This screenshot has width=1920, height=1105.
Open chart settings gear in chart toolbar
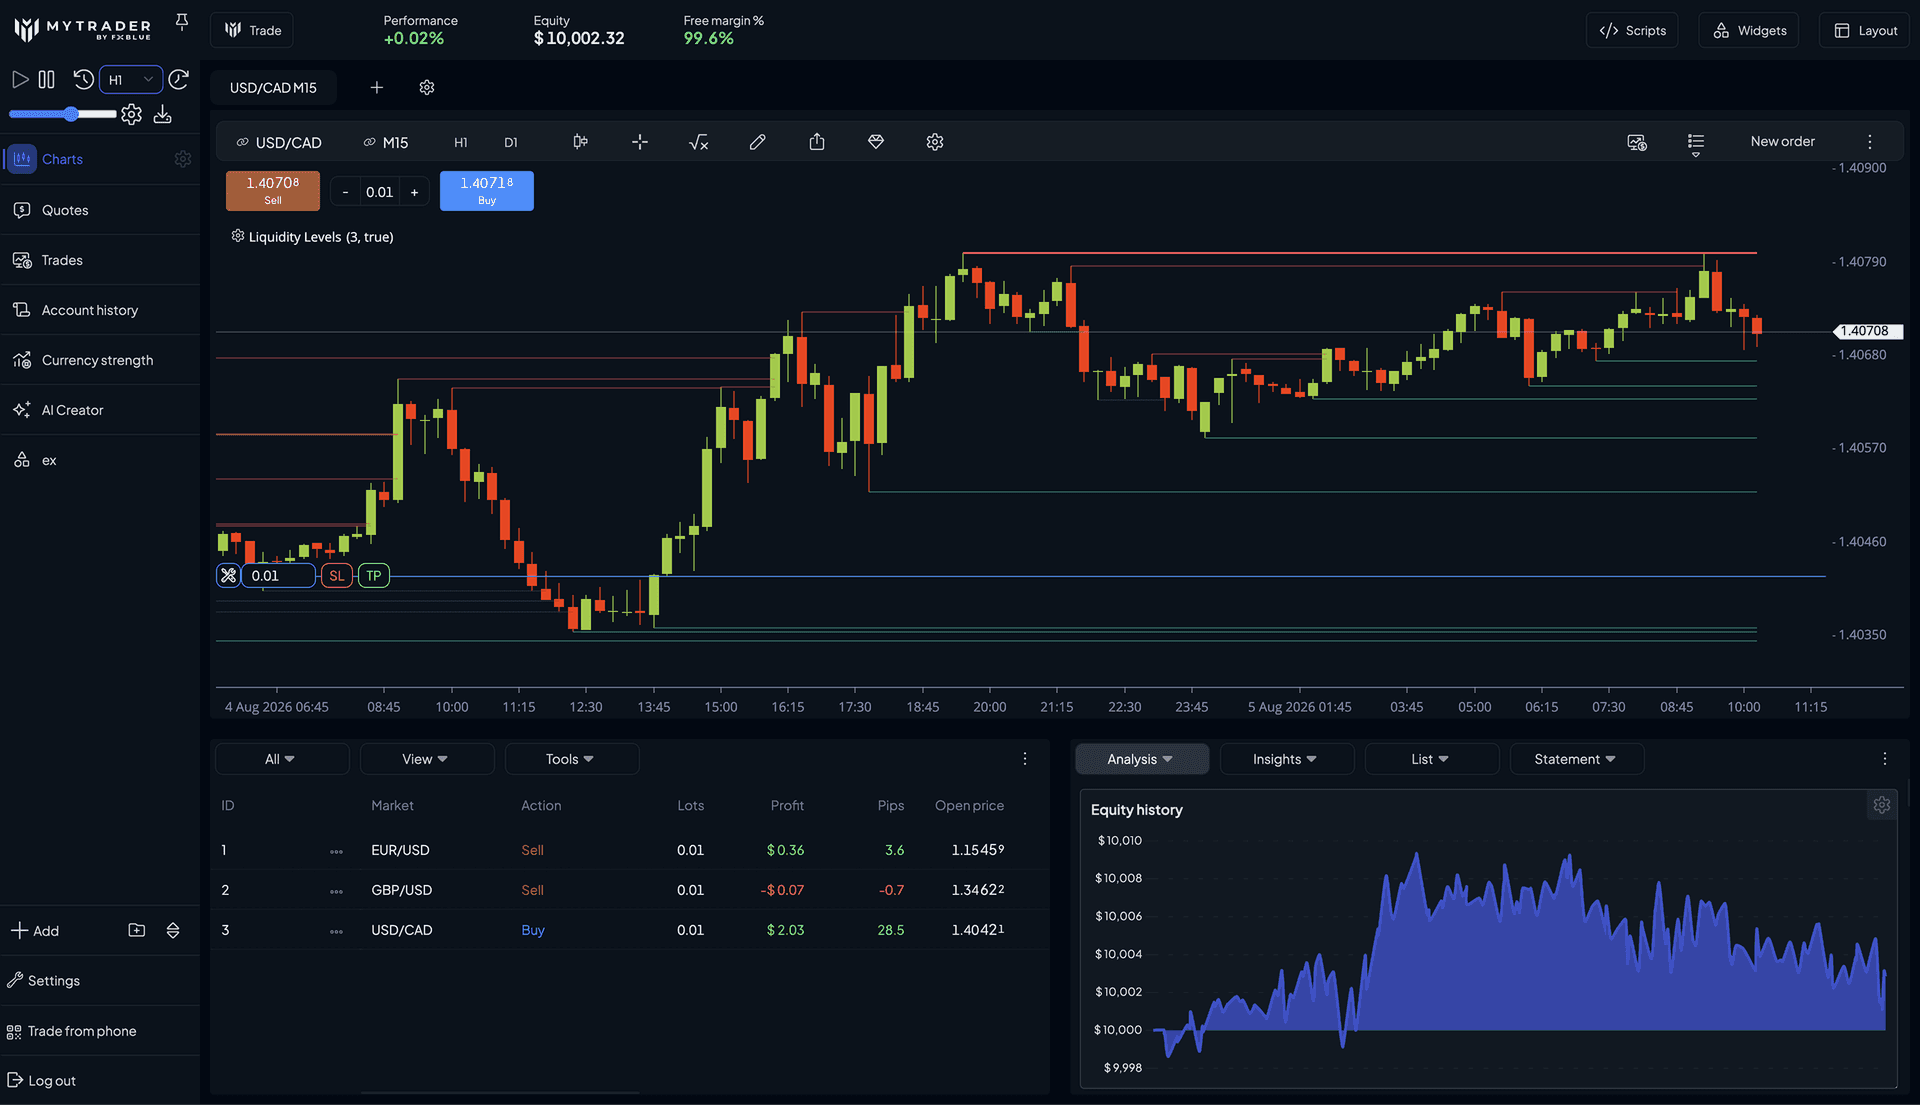[935, 142]
